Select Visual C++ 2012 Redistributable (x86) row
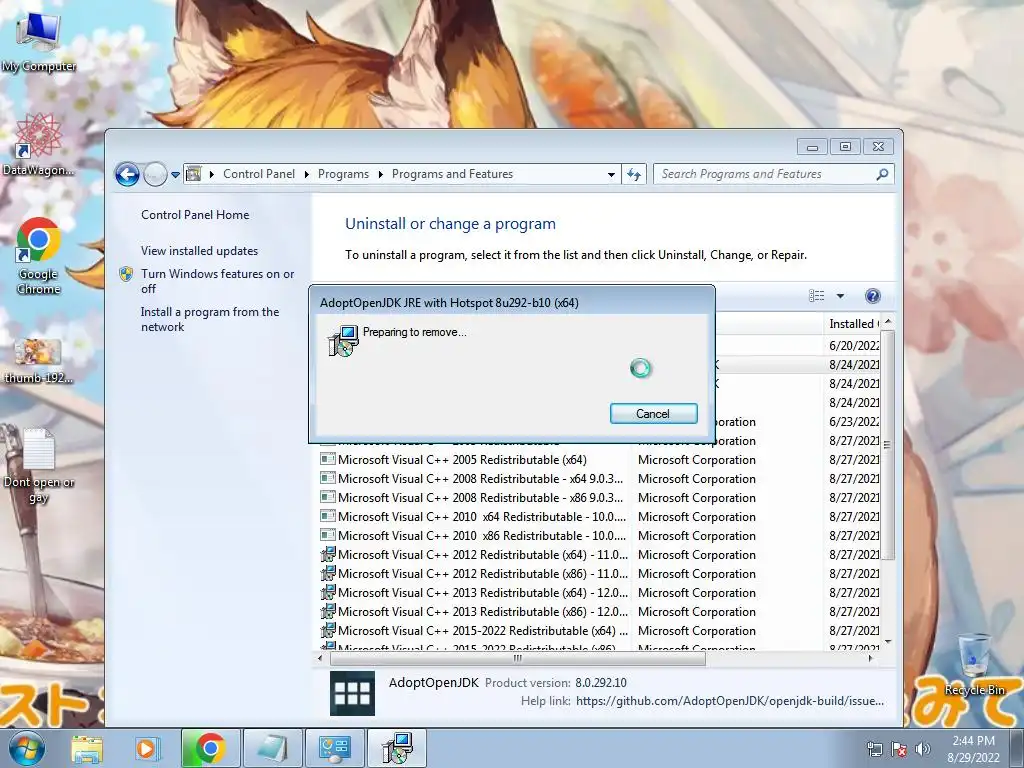 [x=600, y=573]
